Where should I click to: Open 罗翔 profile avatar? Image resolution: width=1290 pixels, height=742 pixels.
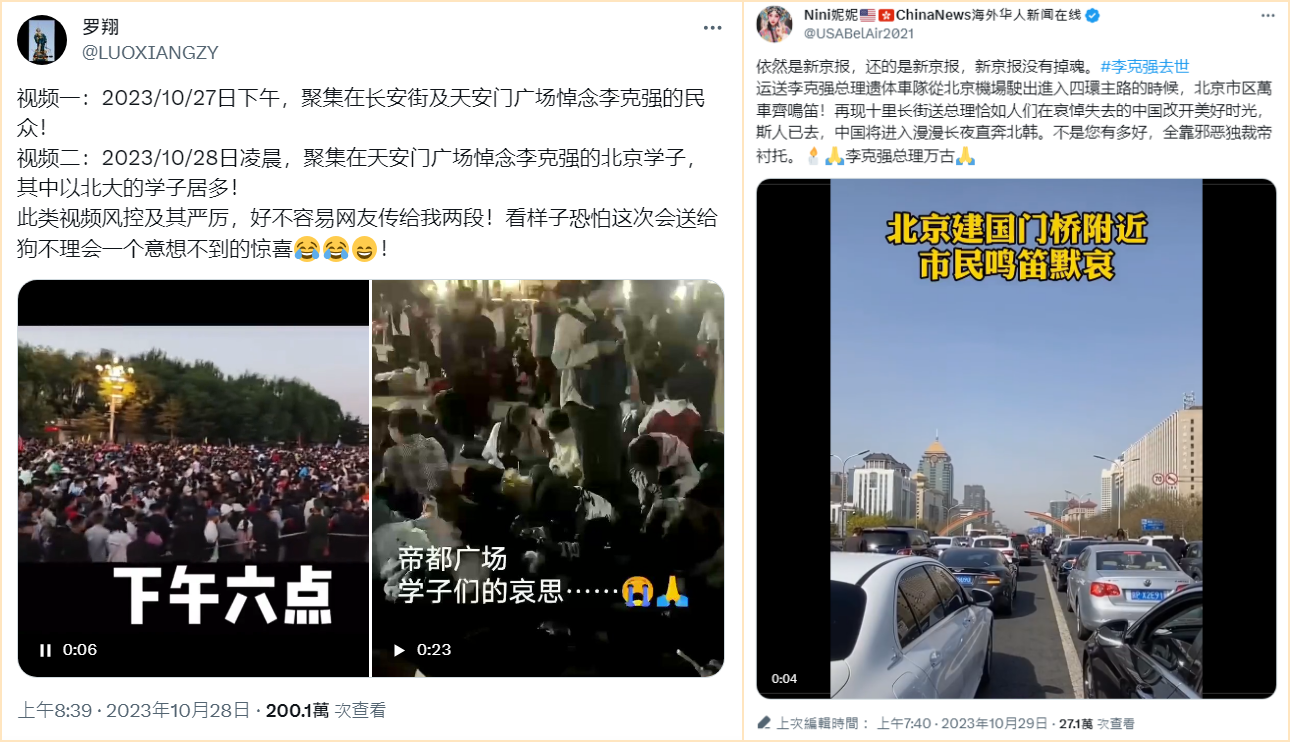click(42, 40)
